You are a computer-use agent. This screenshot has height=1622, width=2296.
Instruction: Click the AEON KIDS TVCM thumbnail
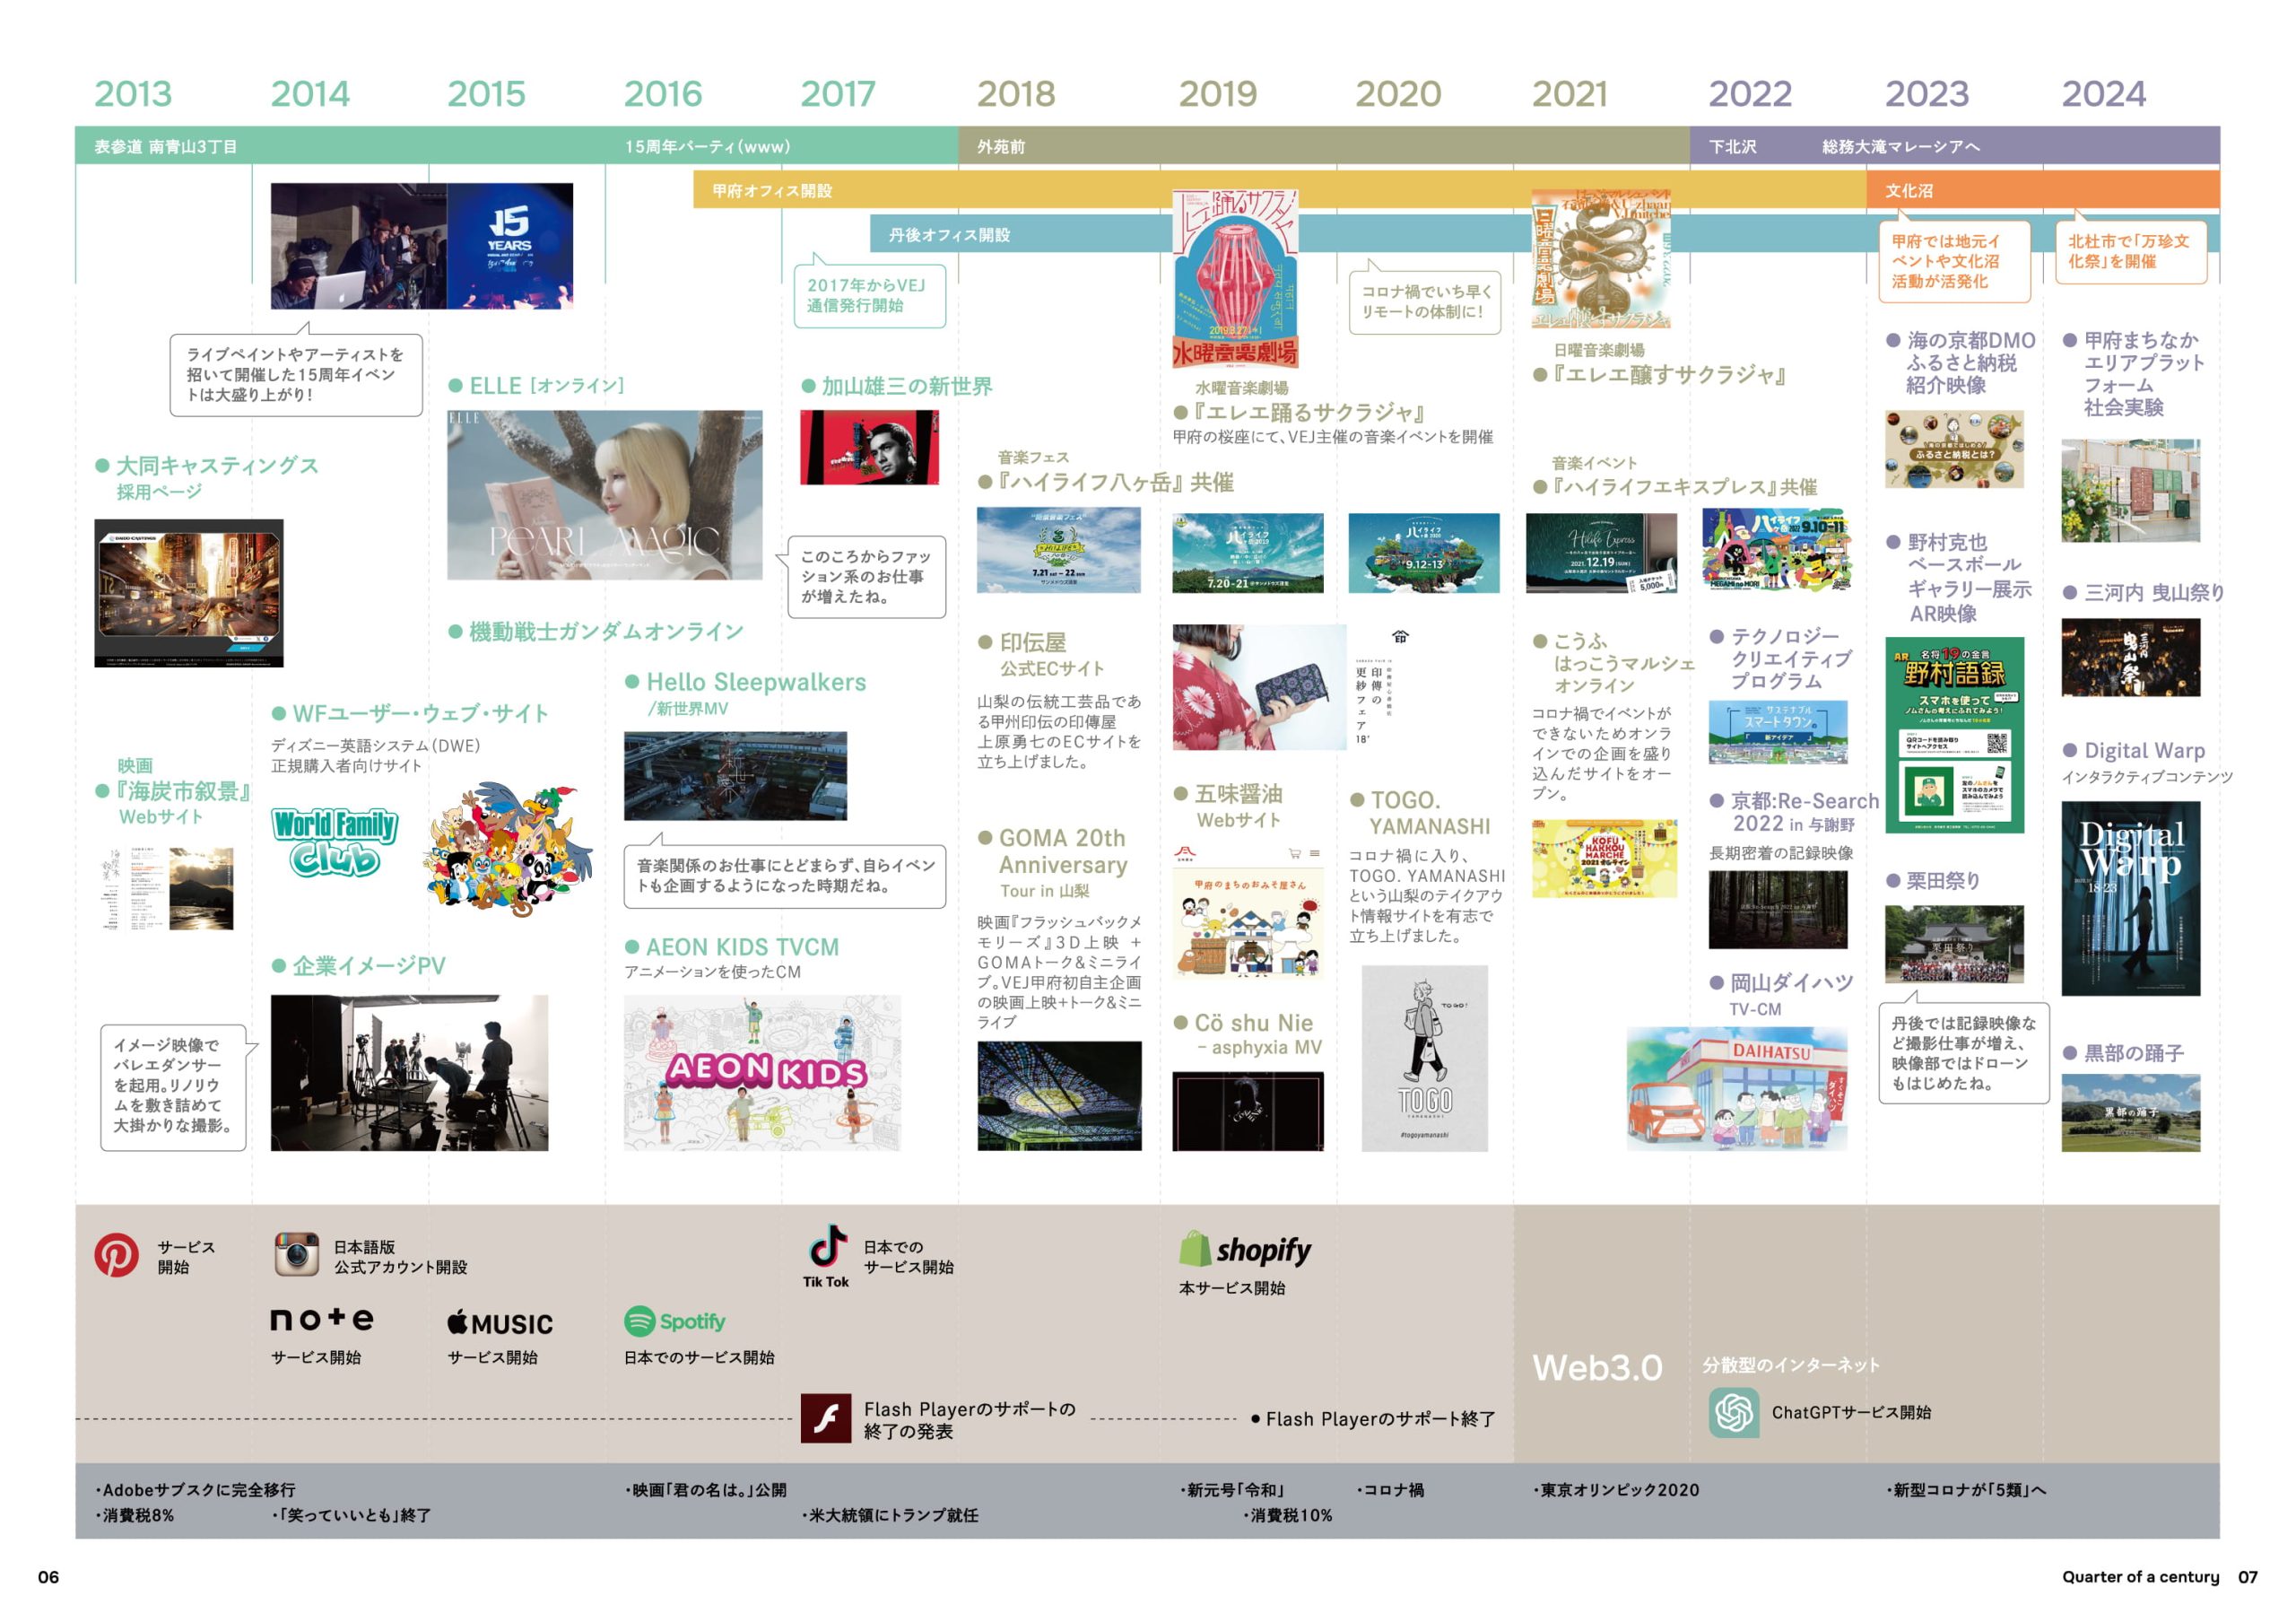[x=762, y=1072]
